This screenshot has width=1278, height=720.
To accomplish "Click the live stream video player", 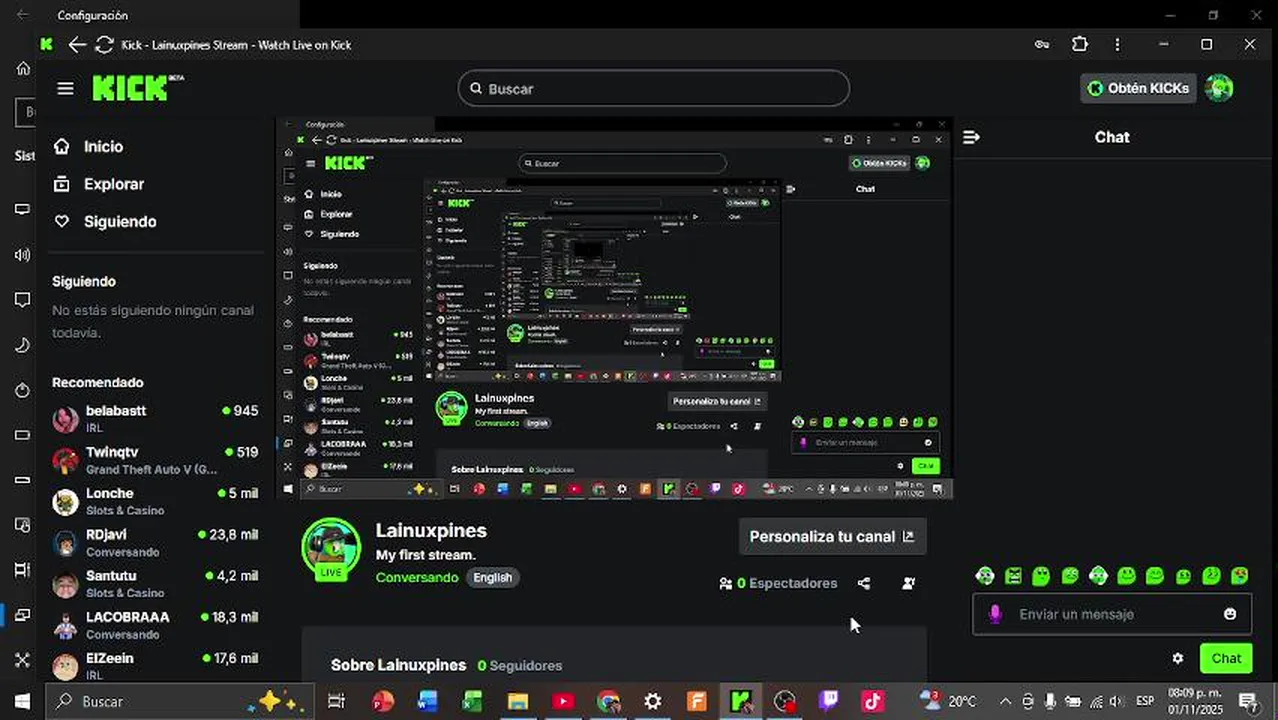I will pyautogui.click(x=614, y=308).
